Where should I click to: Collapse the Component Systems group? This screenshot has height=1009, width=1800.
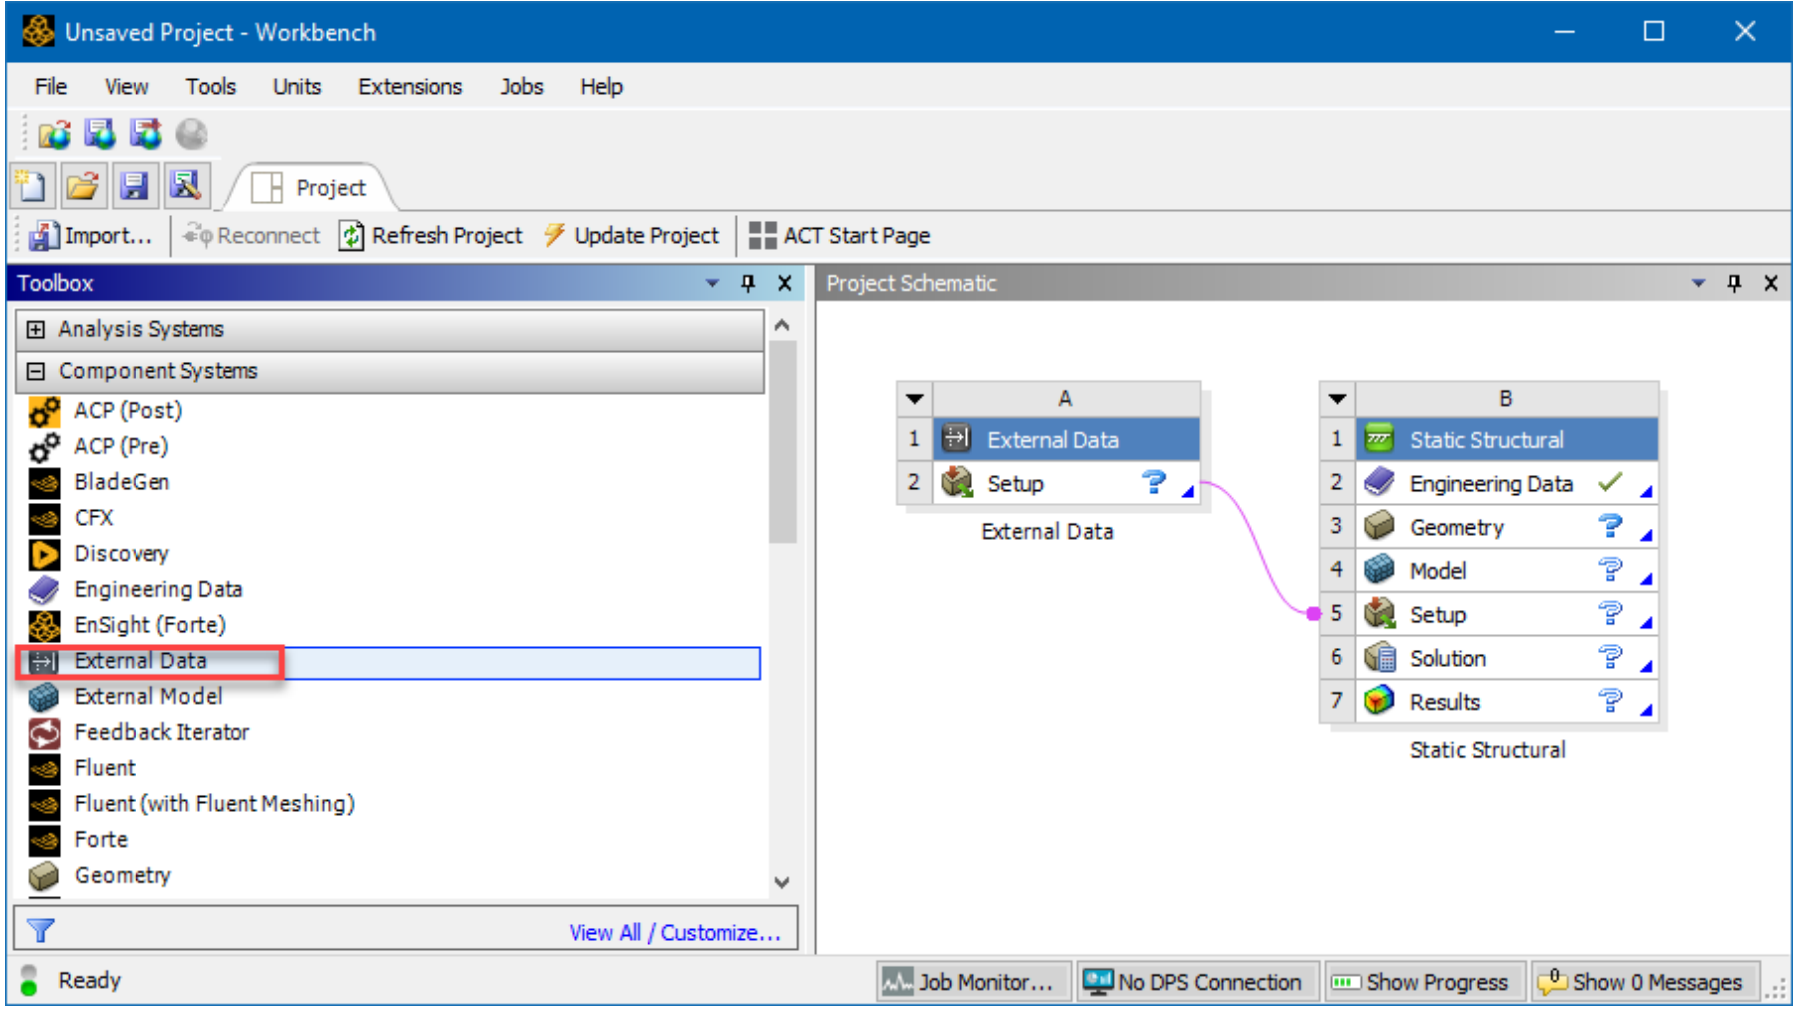coord(36,372)
